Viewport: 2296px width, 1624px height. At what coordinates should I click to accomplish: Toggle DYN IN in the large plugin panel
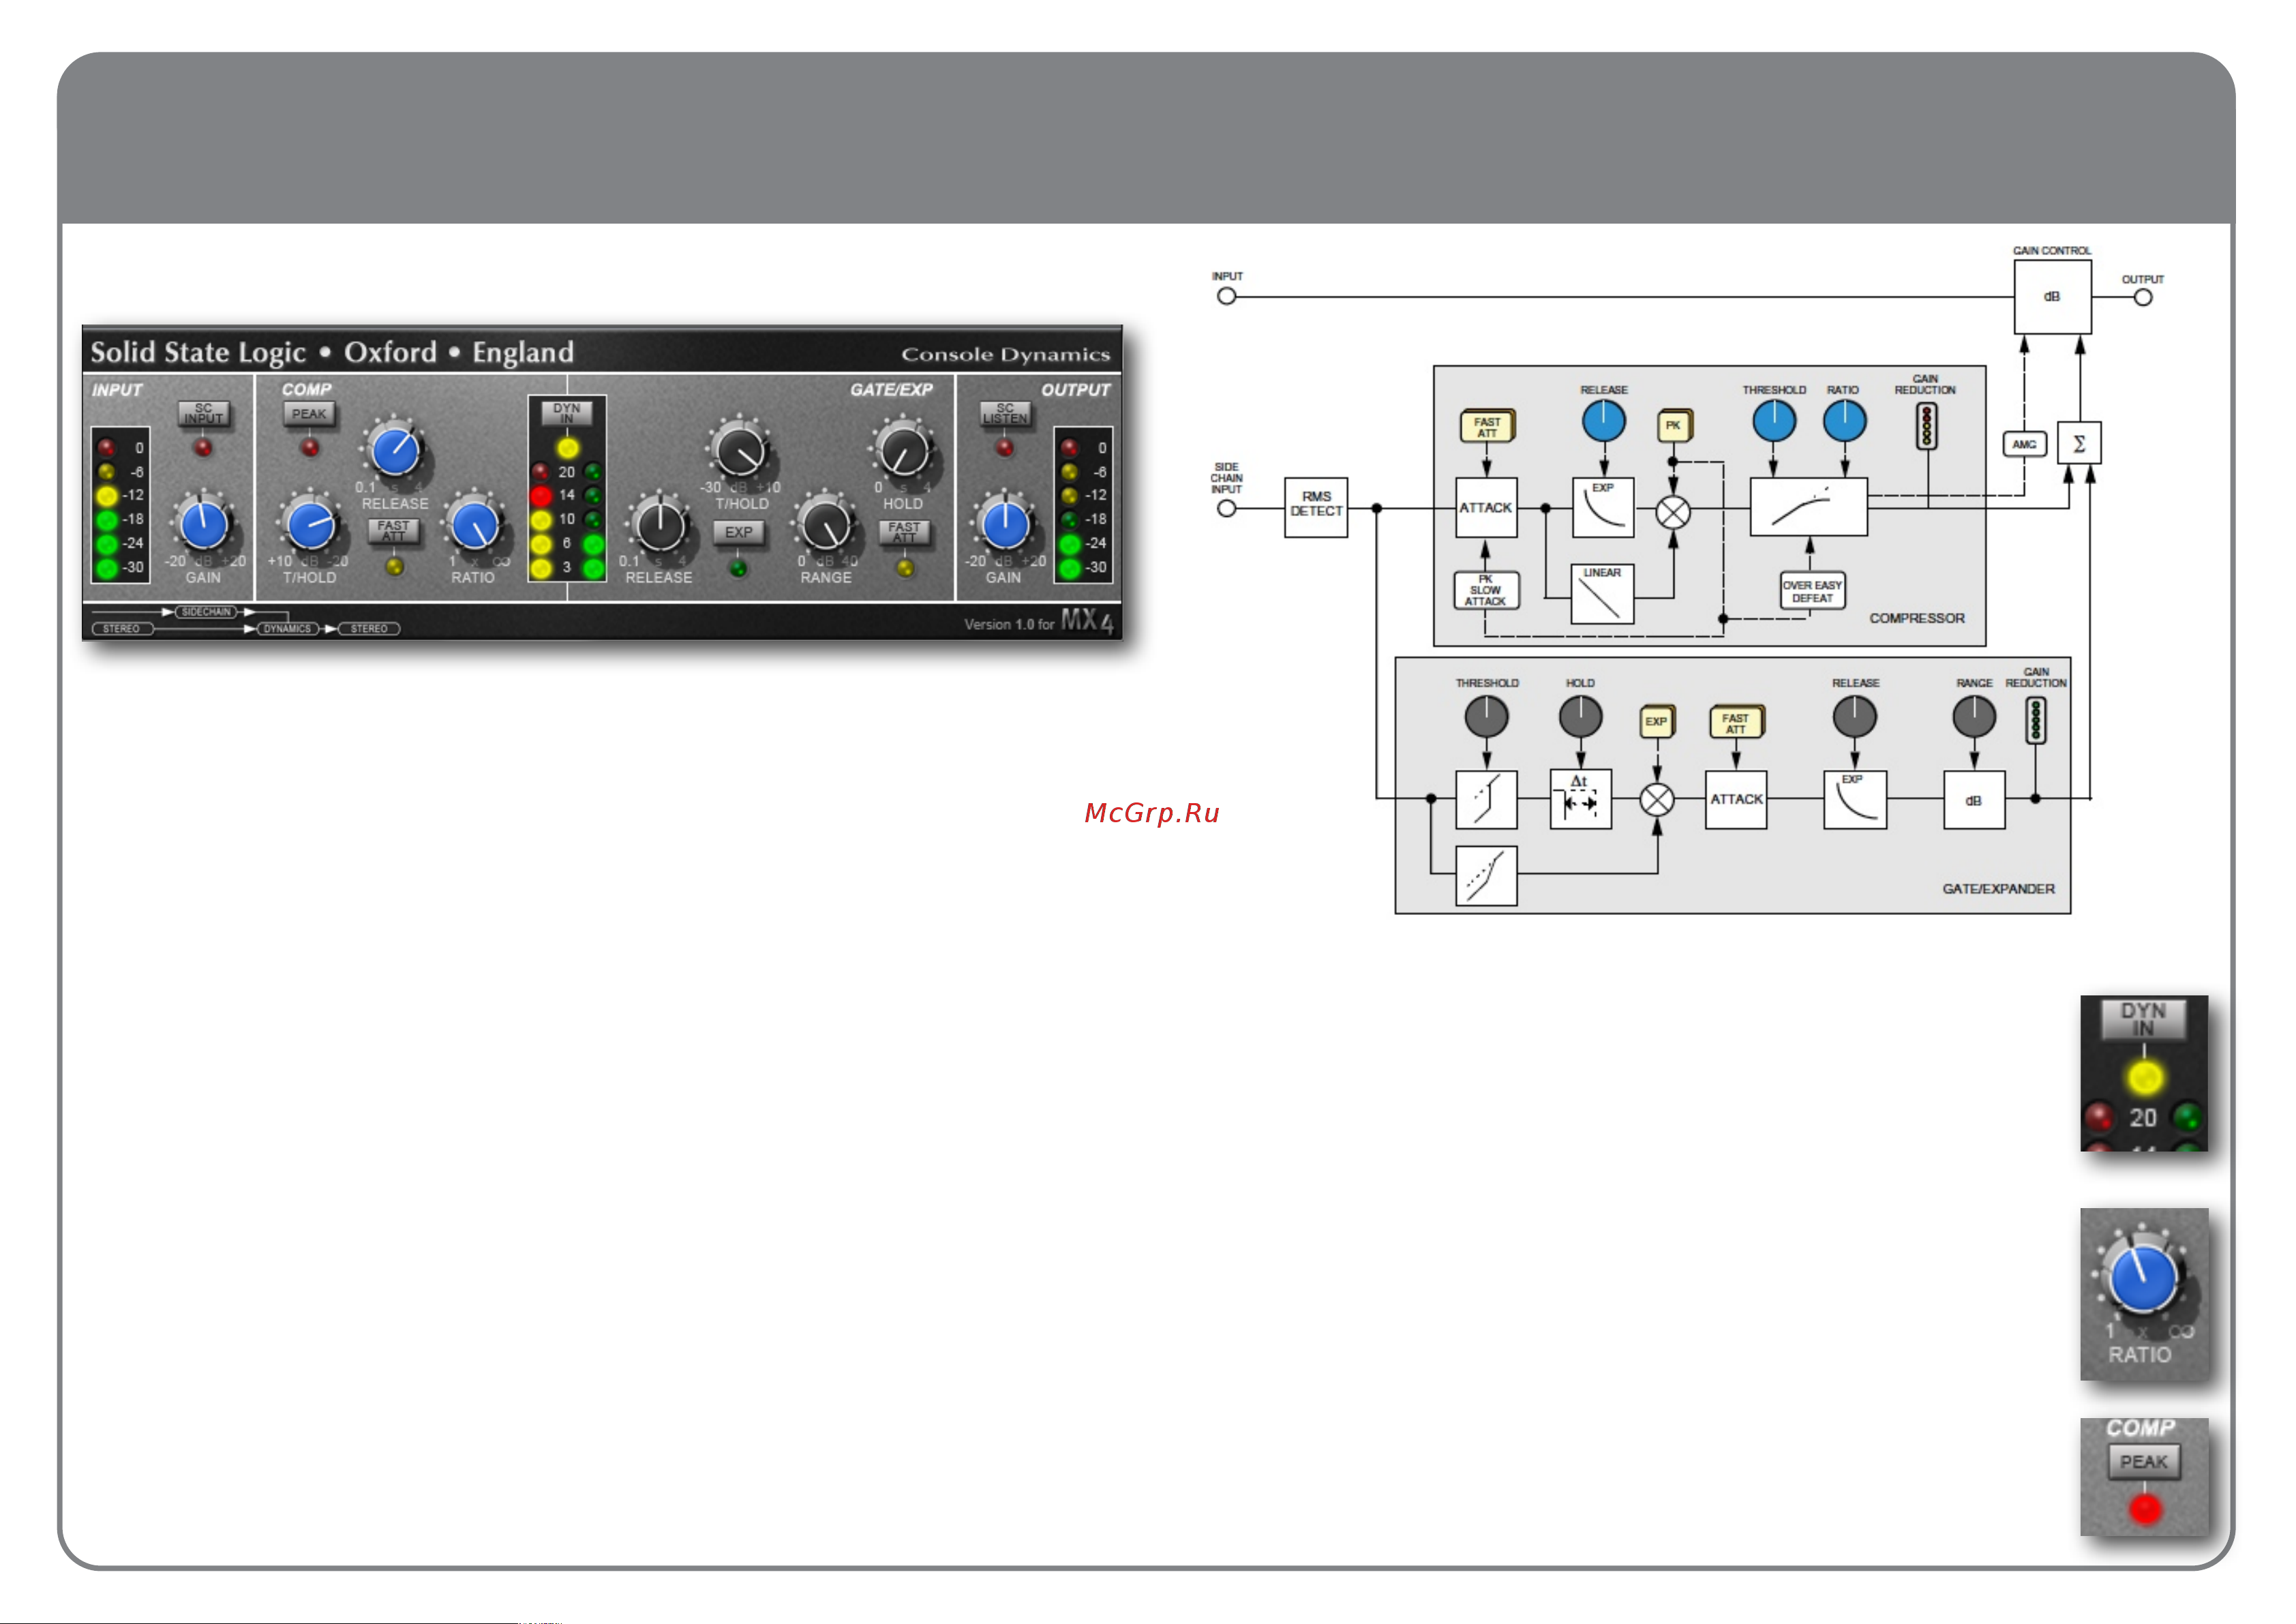[x=567, y=413]
